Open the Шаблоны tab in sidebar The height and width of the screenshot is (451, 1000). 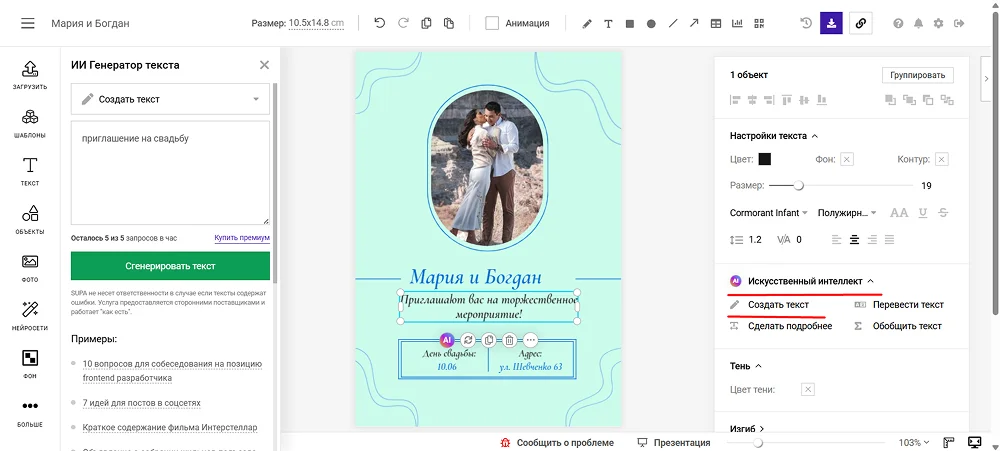coord(30,122)
